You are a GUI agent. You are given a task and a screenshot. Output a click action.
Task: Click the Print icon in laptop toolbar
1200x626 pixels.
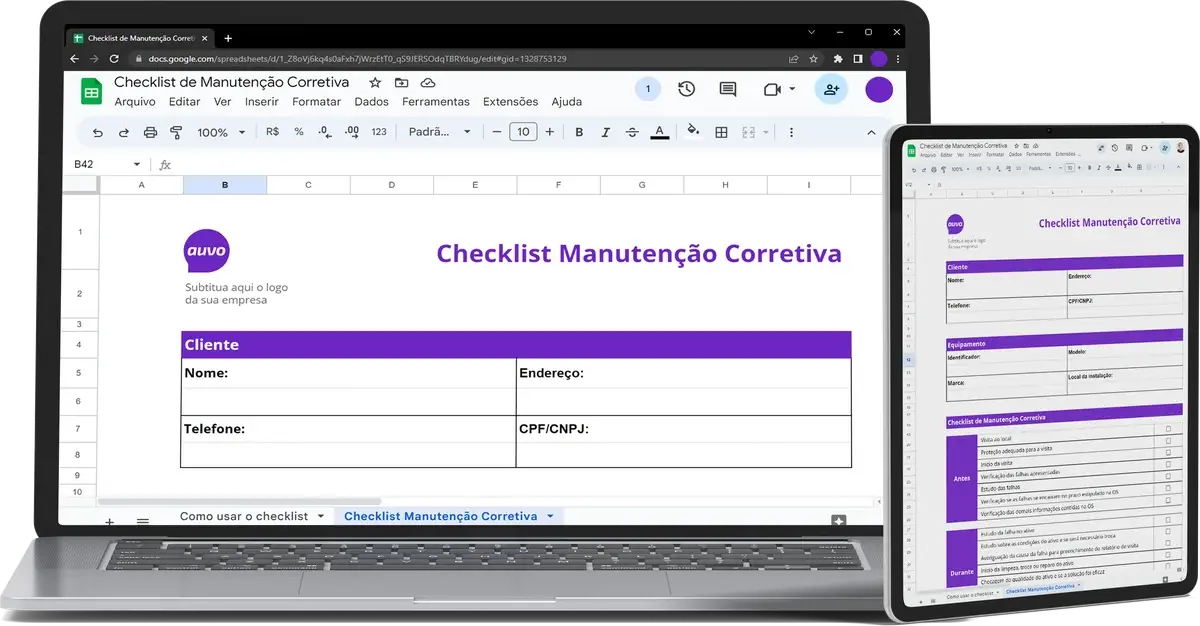point(150,132)
